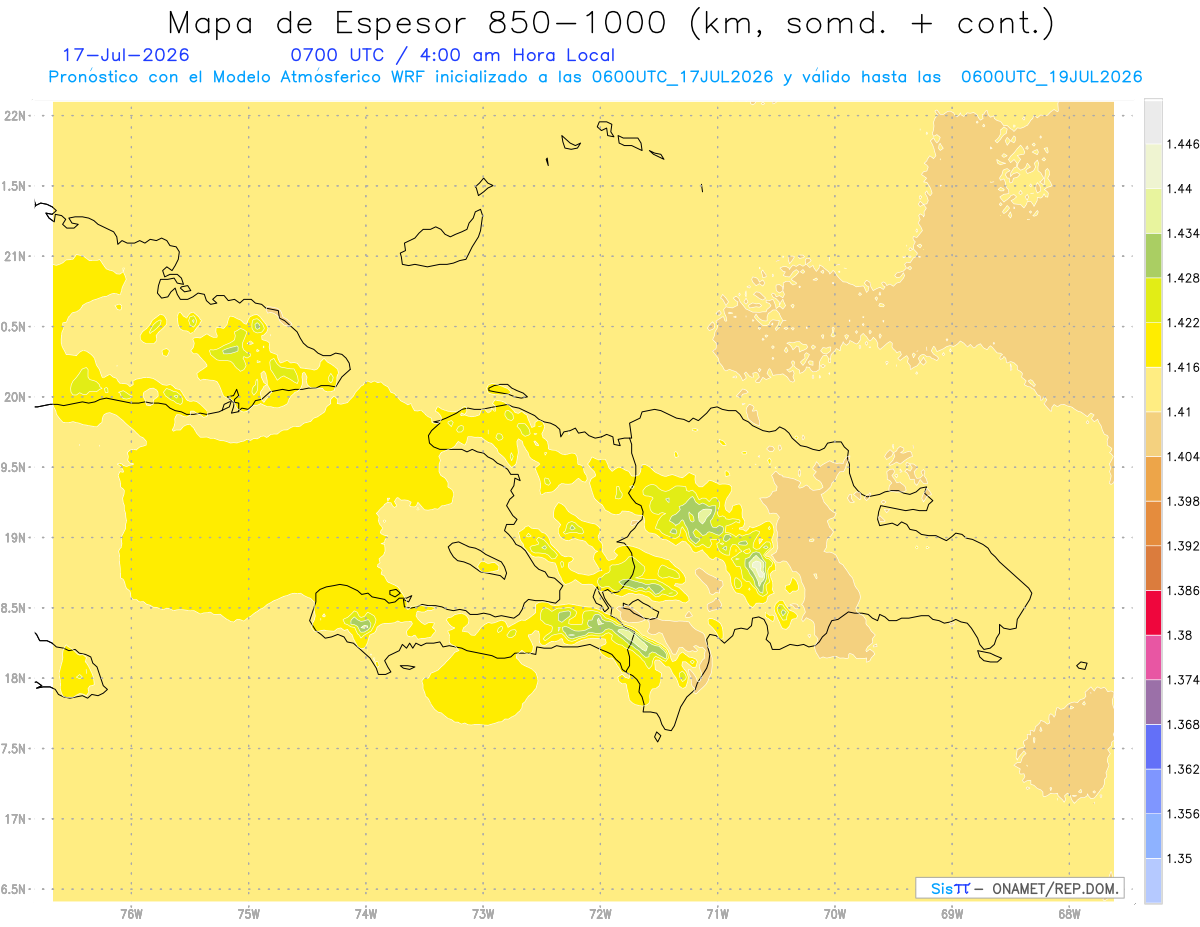Screen dimensions: 1200x927
Task: Click the "8.5N" latitude label
Action: click(13, 608)
